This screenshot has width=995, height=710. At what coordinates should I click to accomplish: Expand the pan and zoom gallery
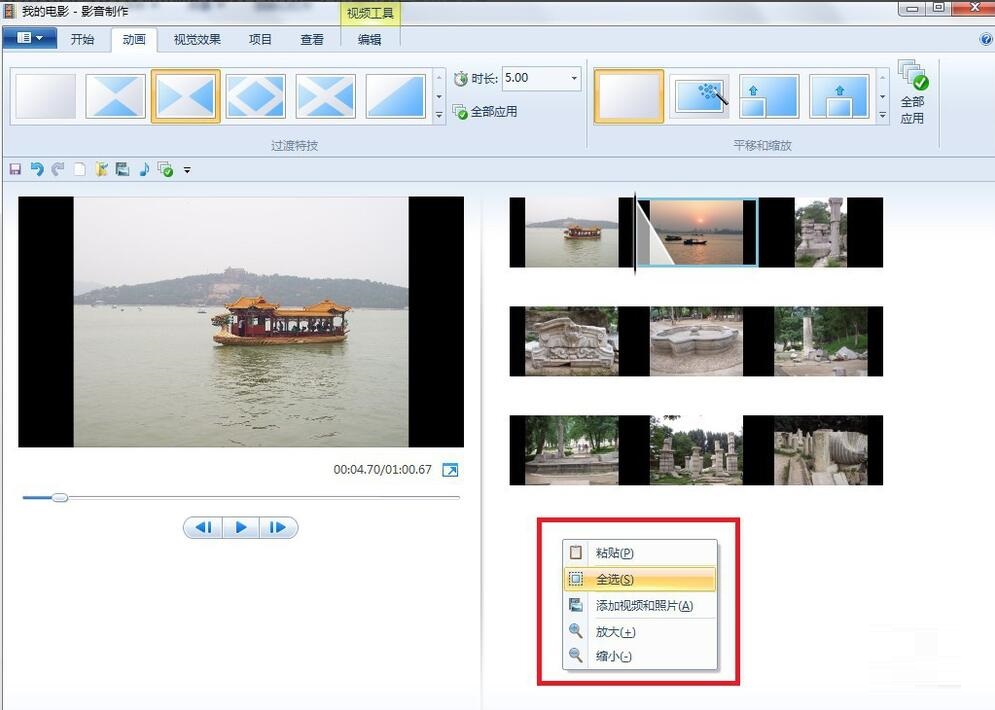(883, 115)
